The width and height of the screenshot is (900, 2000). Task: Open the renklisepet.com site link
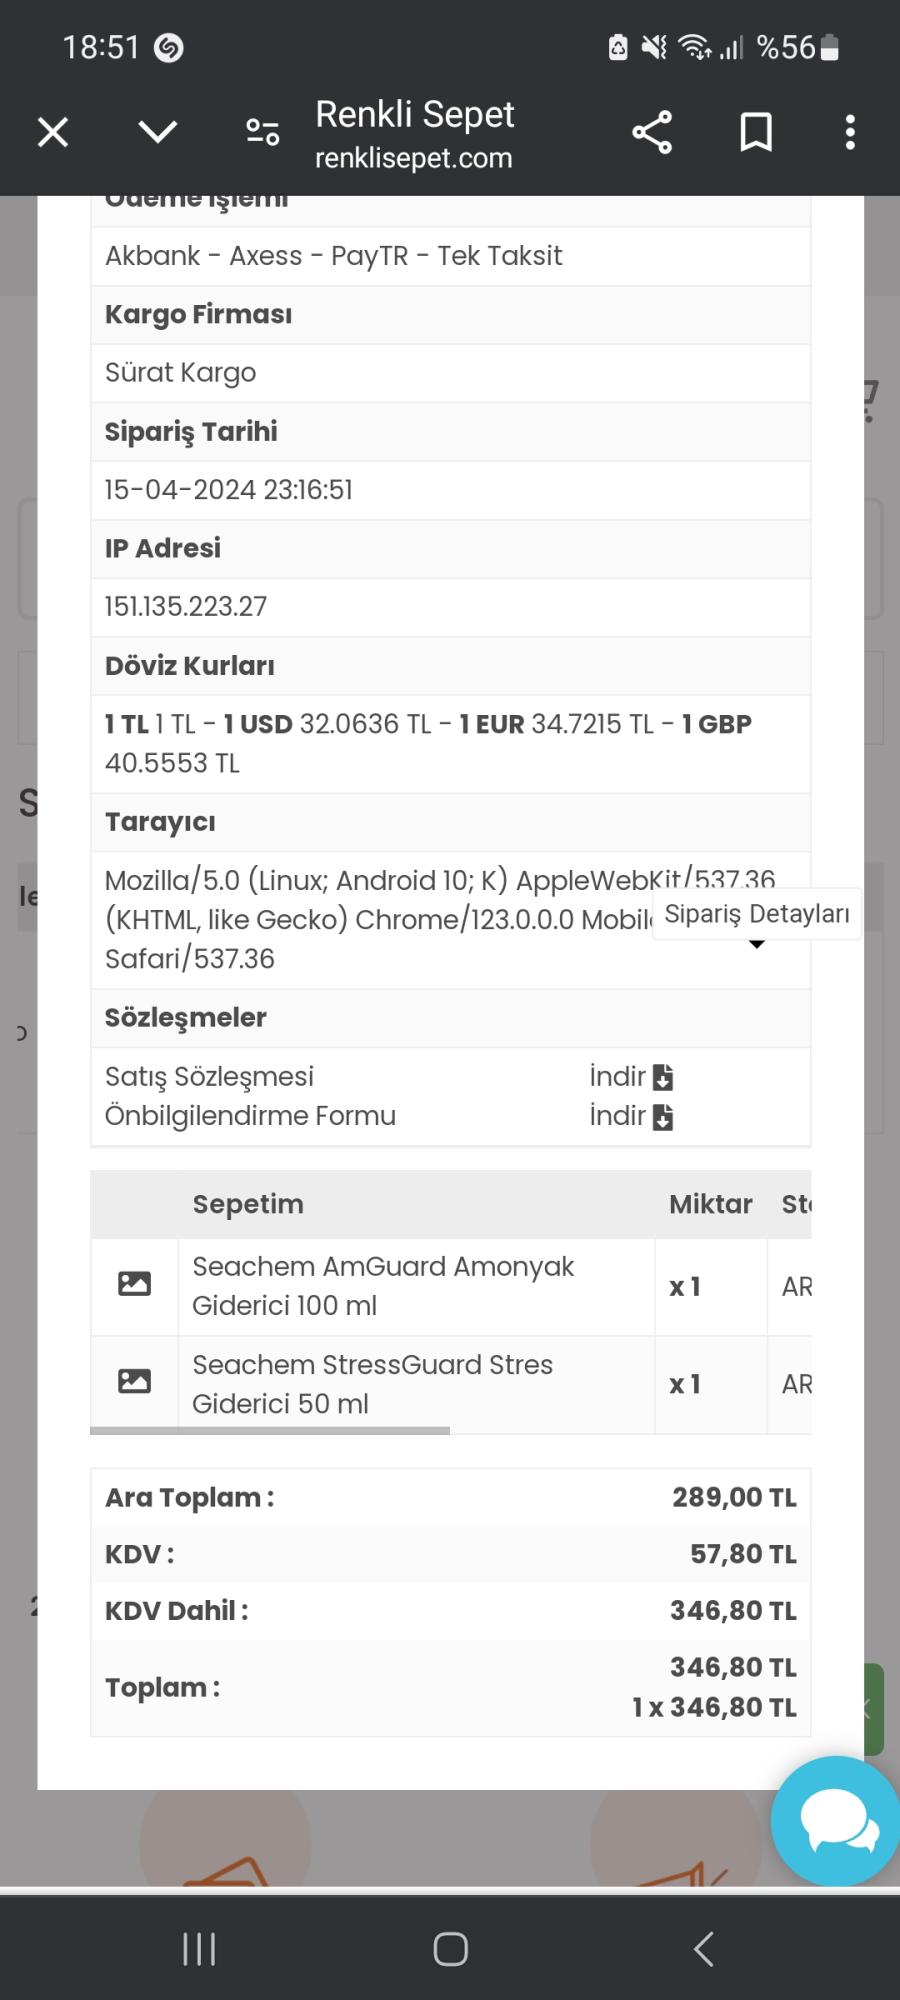click(415, 158)
